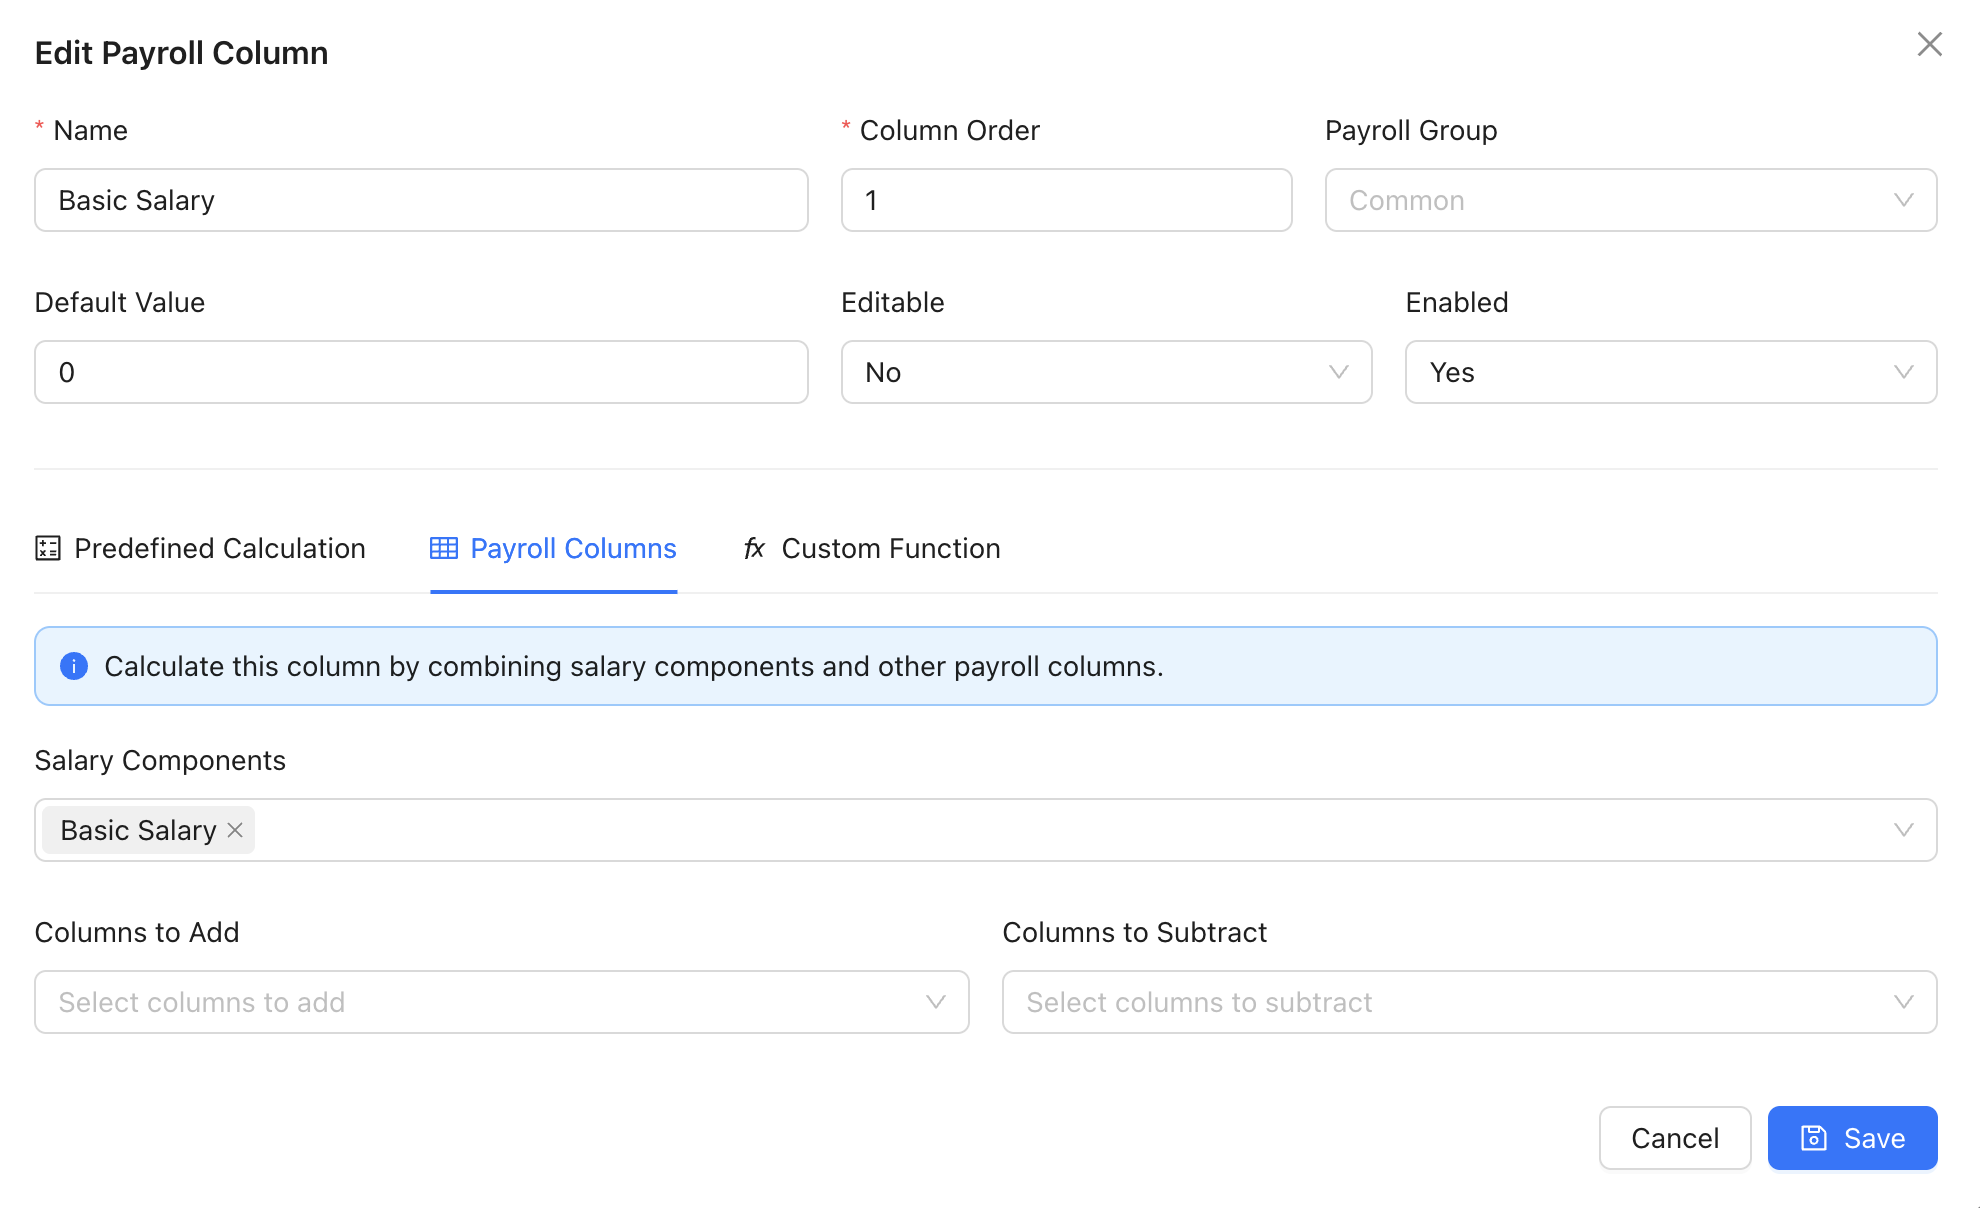The image size is (1980, 1208).
Task: Click inside the Column Order input field
Action: [1066, 200]
